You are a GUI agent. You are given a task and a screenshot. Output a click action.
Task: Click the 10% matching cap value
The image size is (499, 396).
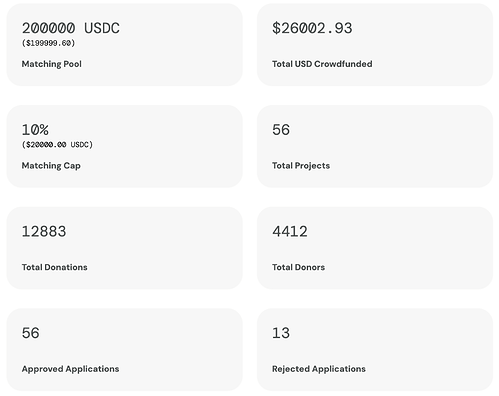click(x=35, y=130)
